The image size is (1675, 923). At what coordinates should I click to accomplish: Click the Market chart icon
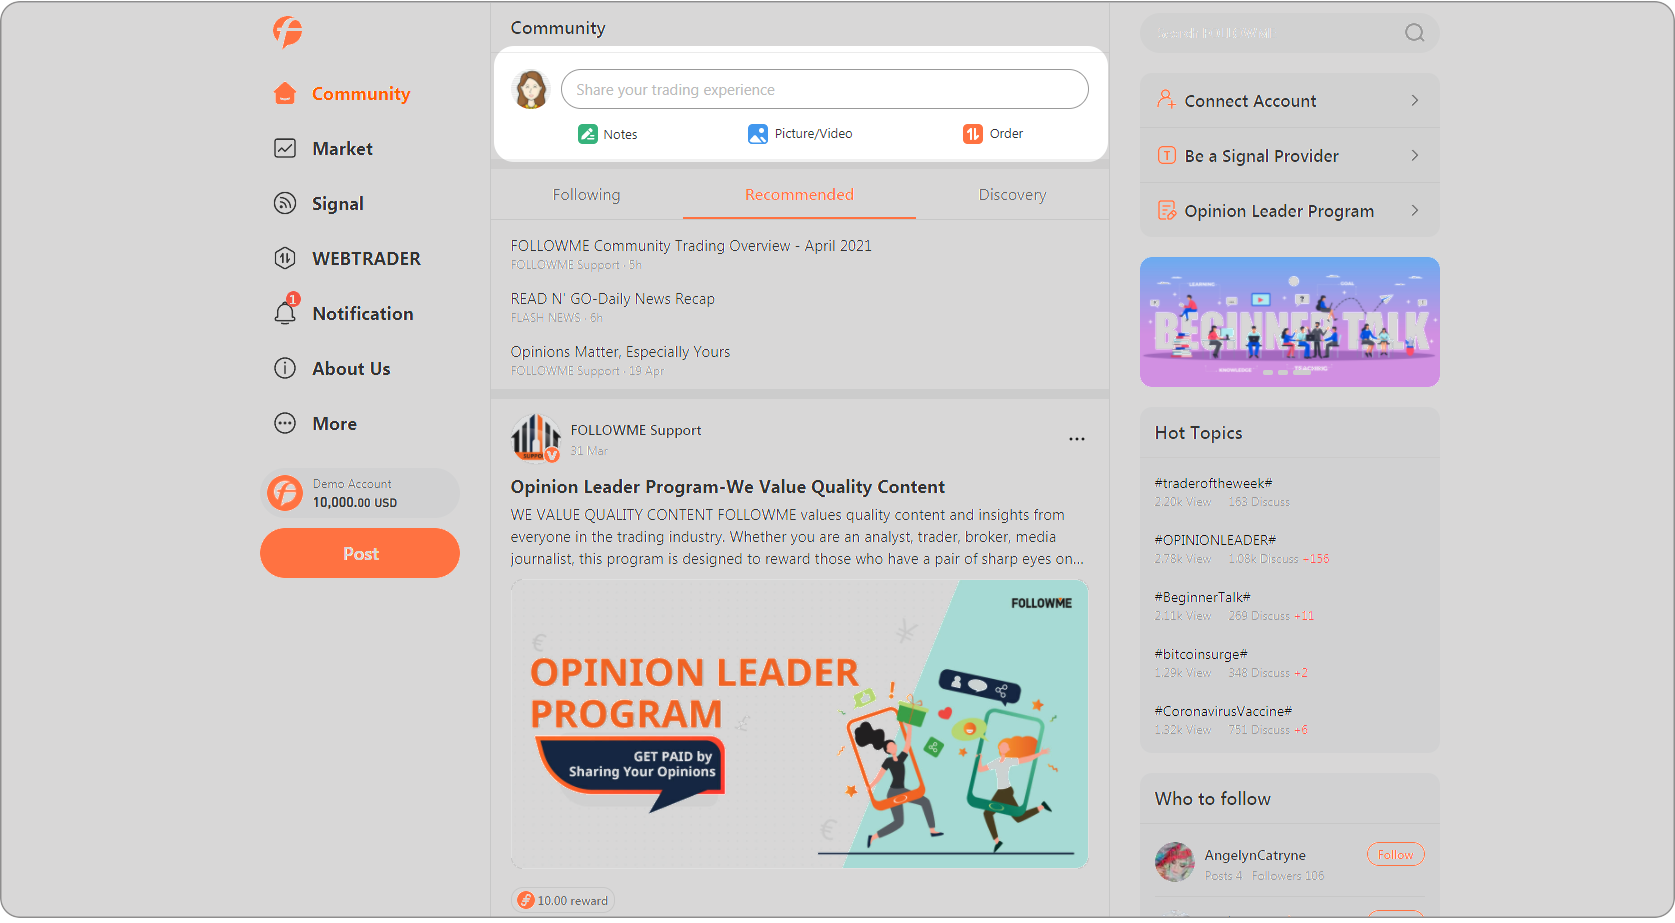coord(285,148)
